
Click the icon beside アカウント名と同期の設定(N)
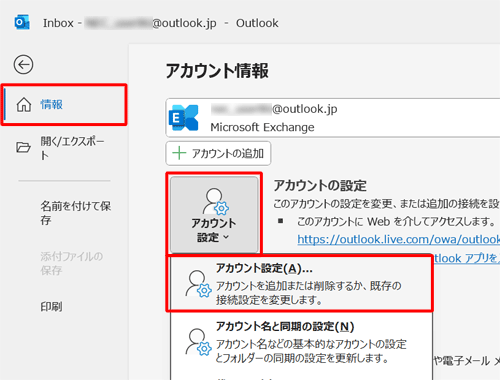(198, 342)
